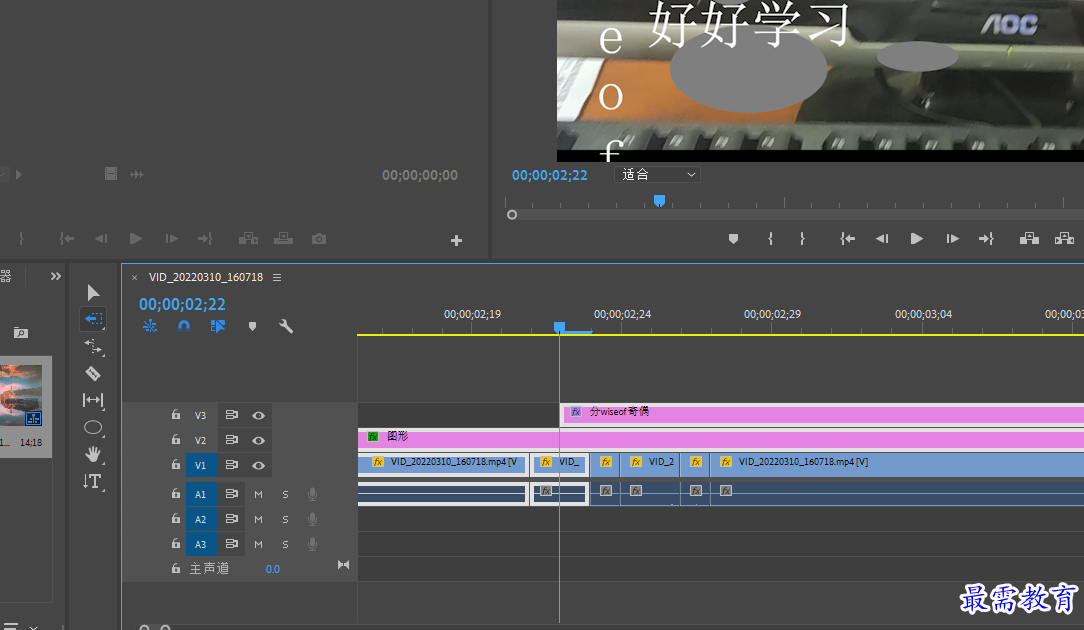Screen dimensions: 1084x630
Task: Add marker in program monitor
Action: [733, 239]
